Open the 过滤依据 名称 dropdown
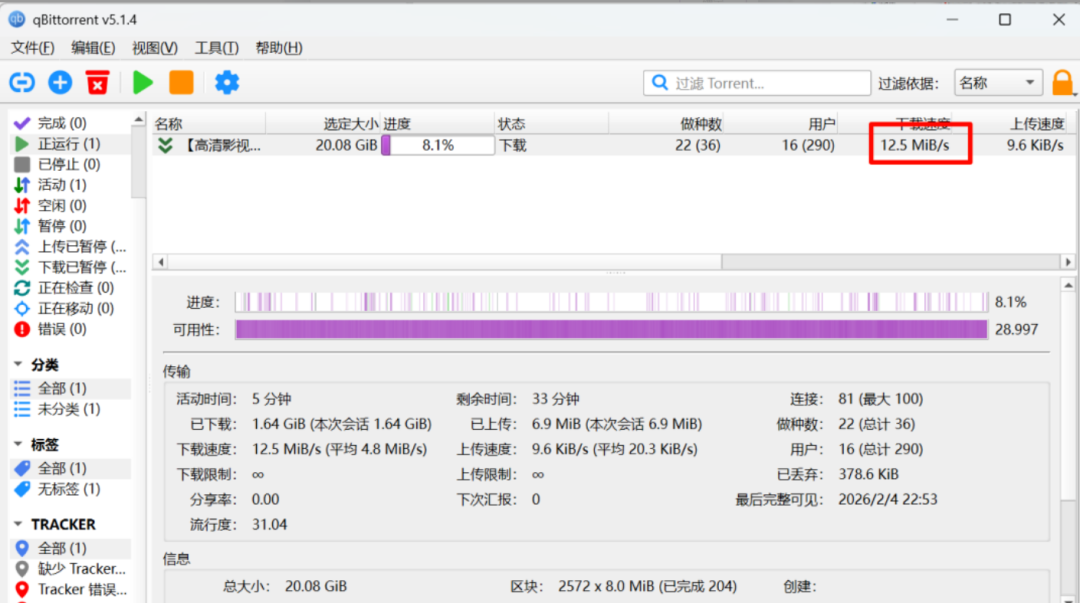This screenshot has height=603, width=1080. [x=997, y=83]
